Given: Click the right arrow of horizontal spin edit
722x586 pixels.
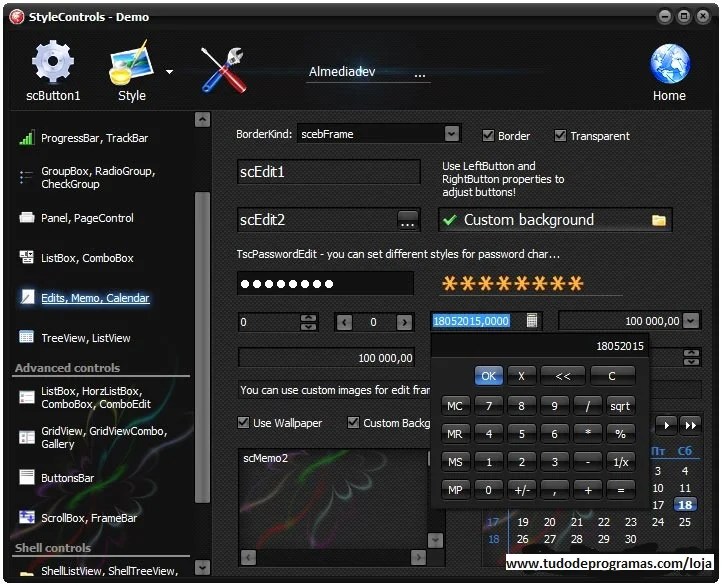Looking at the screenshot, I should click(405, 322).
